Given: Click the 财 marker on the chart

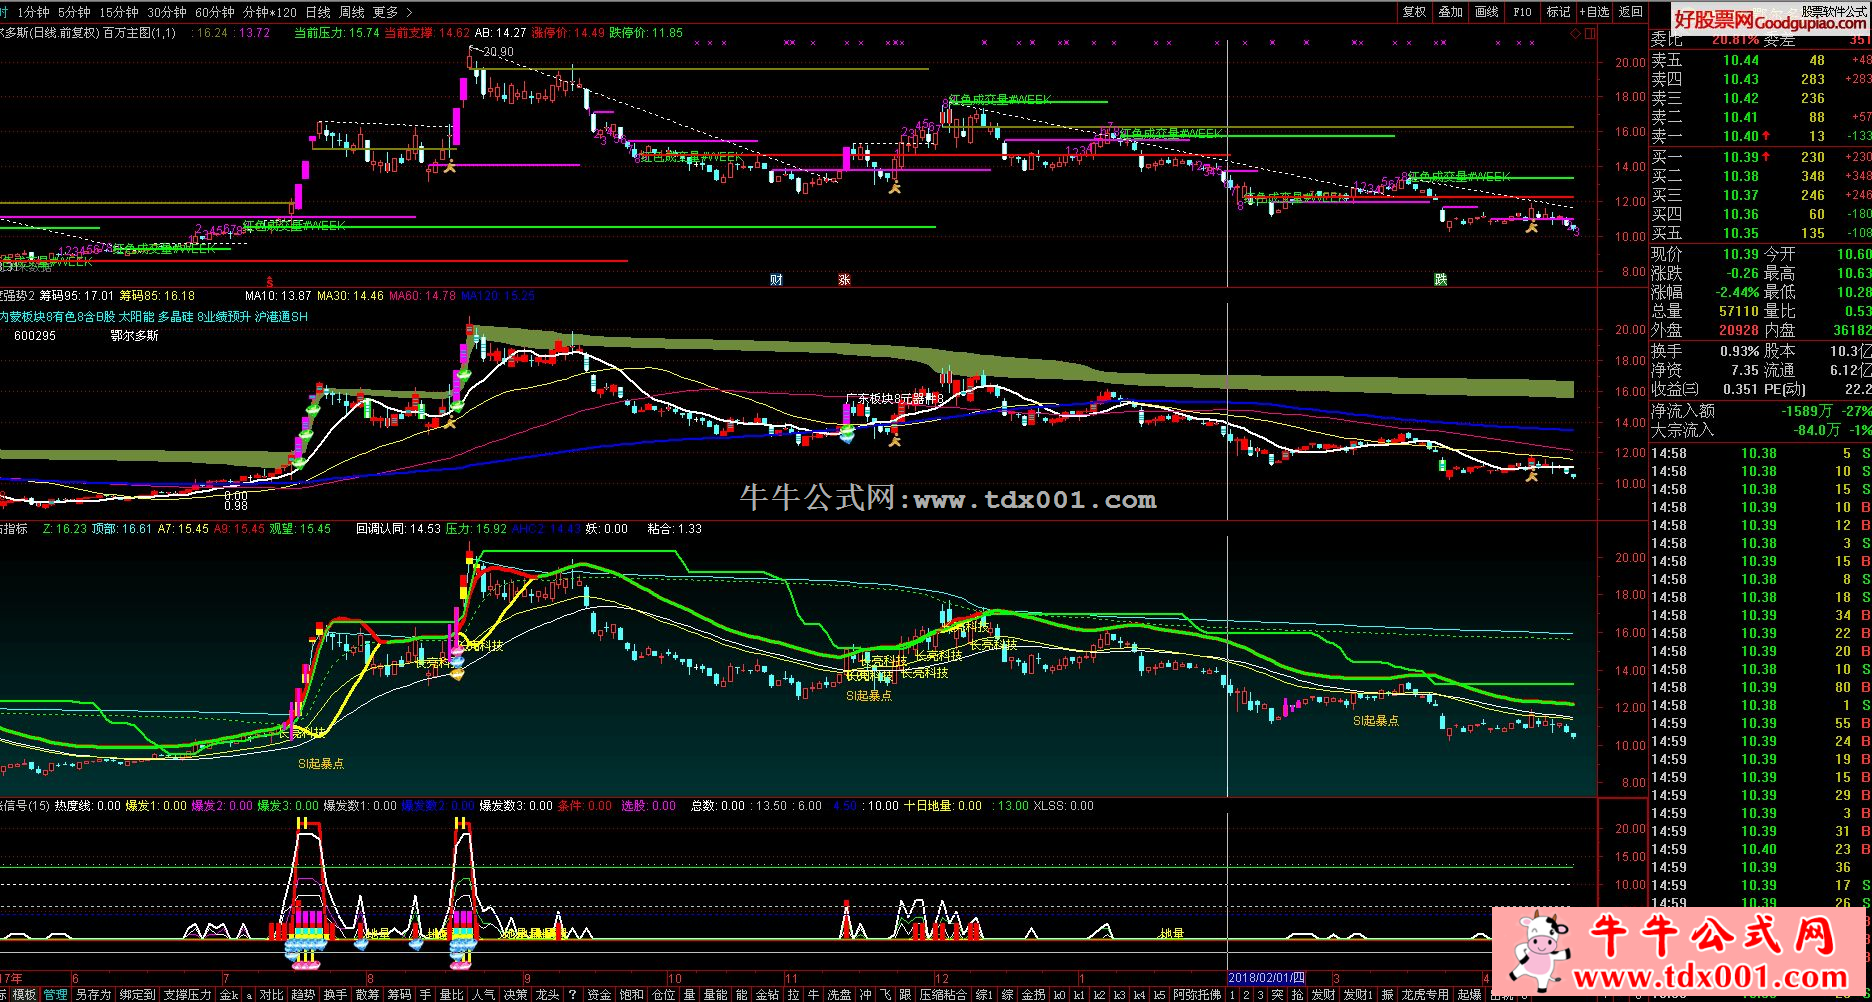Looking at the screenshot, I should [x=776, y=280].
